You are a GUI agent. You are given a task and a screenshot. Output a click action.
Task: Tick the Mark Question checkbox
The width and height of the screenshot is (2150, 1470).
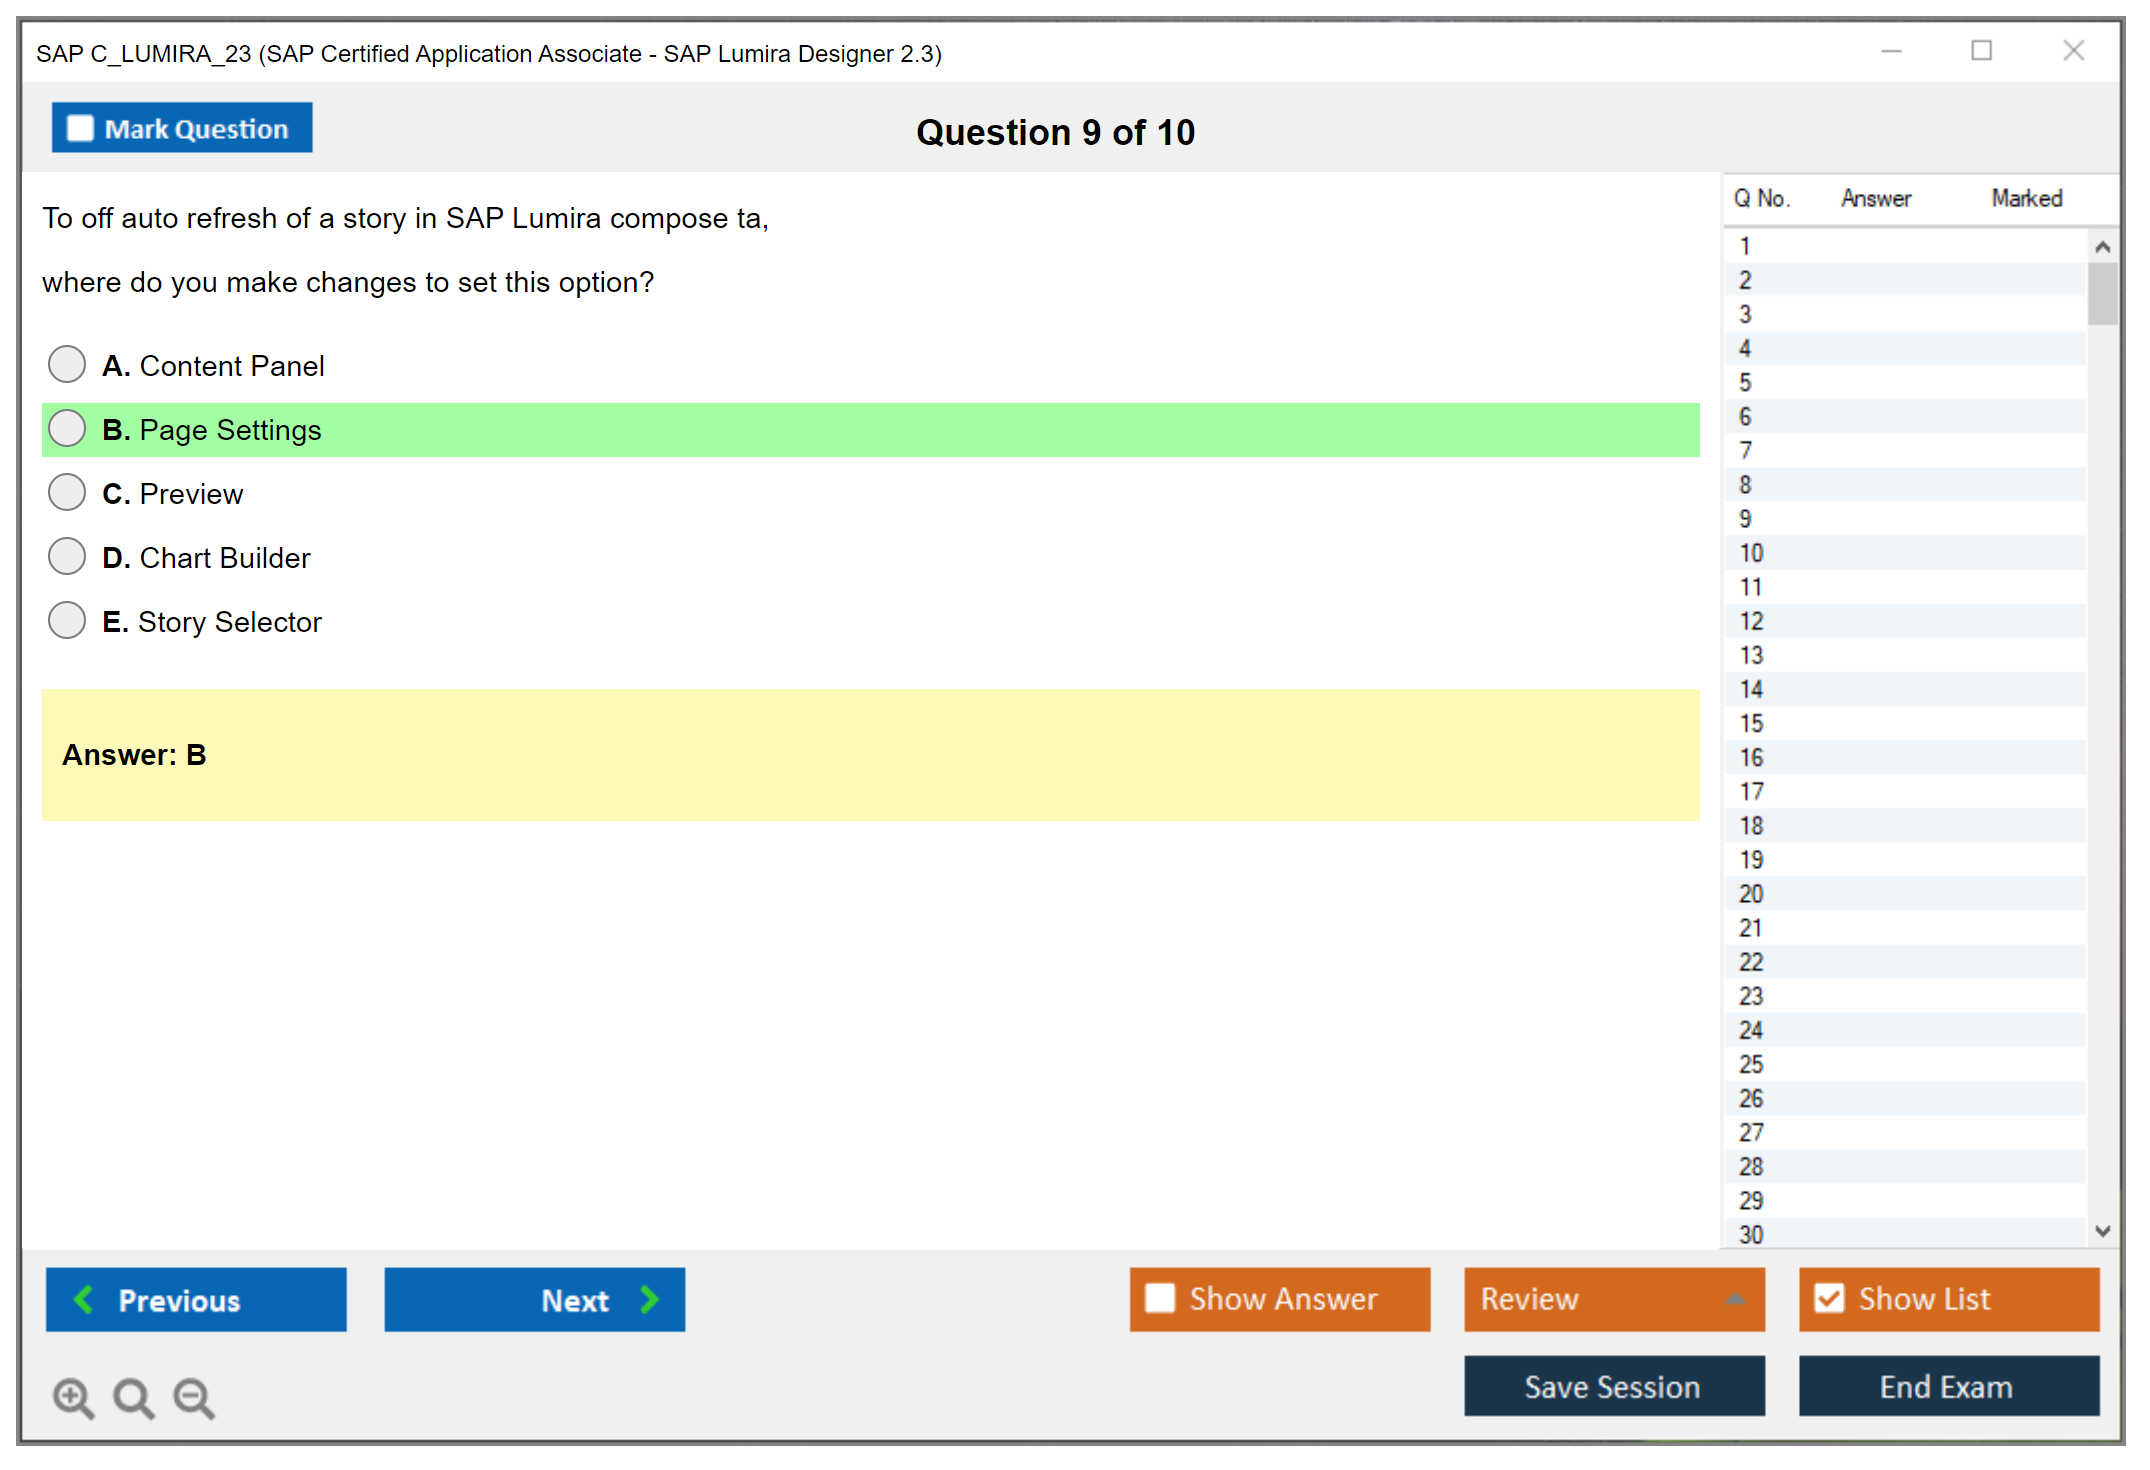click(80, 129)
